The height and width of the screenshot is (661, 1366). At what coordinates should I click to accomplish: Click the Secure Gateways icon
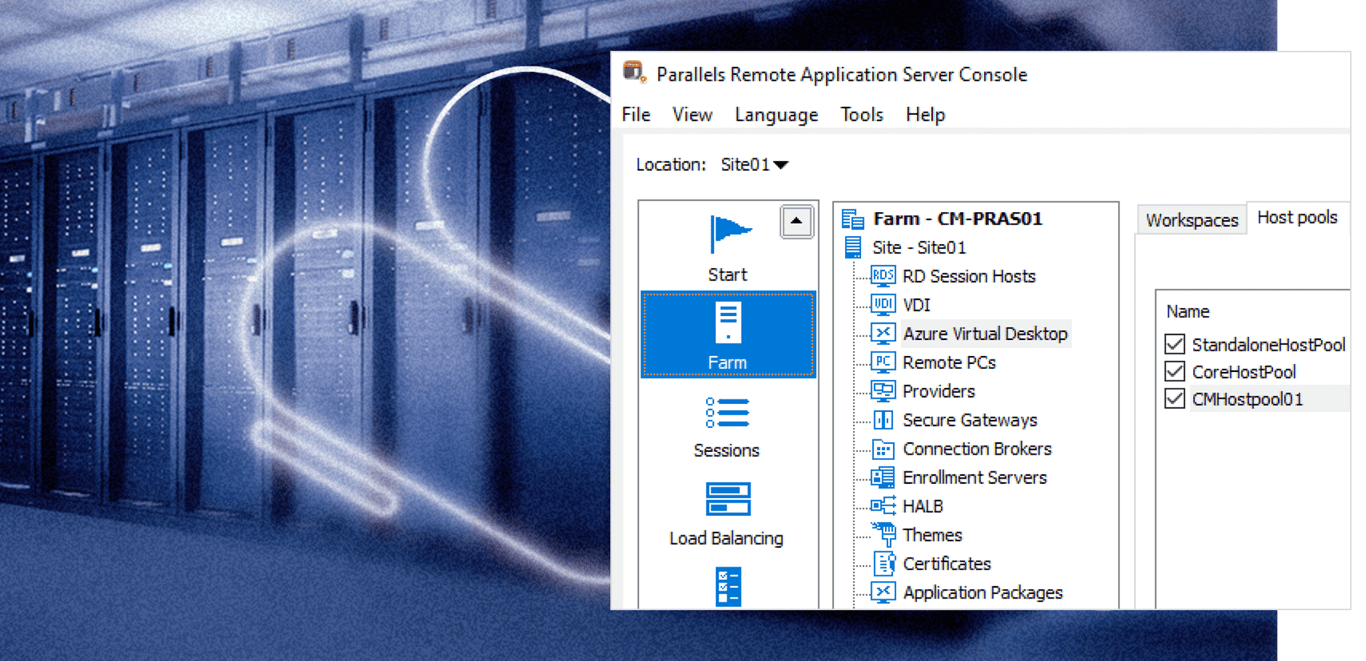(883, 420)
